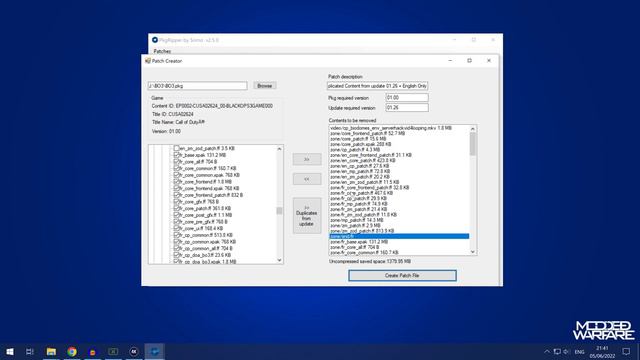
Task: Uncheck fr_core_common.xpak checkbox
Action: click(177, 175)
